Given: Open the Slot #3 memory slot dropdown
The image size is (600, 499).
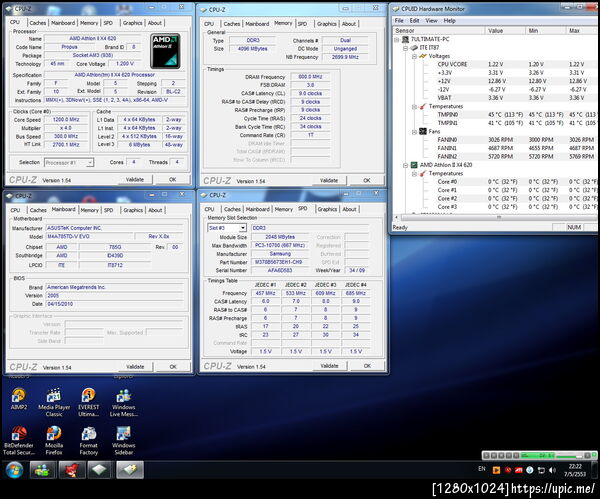Looking at the screenshot, I should click(x=243, y=228).
